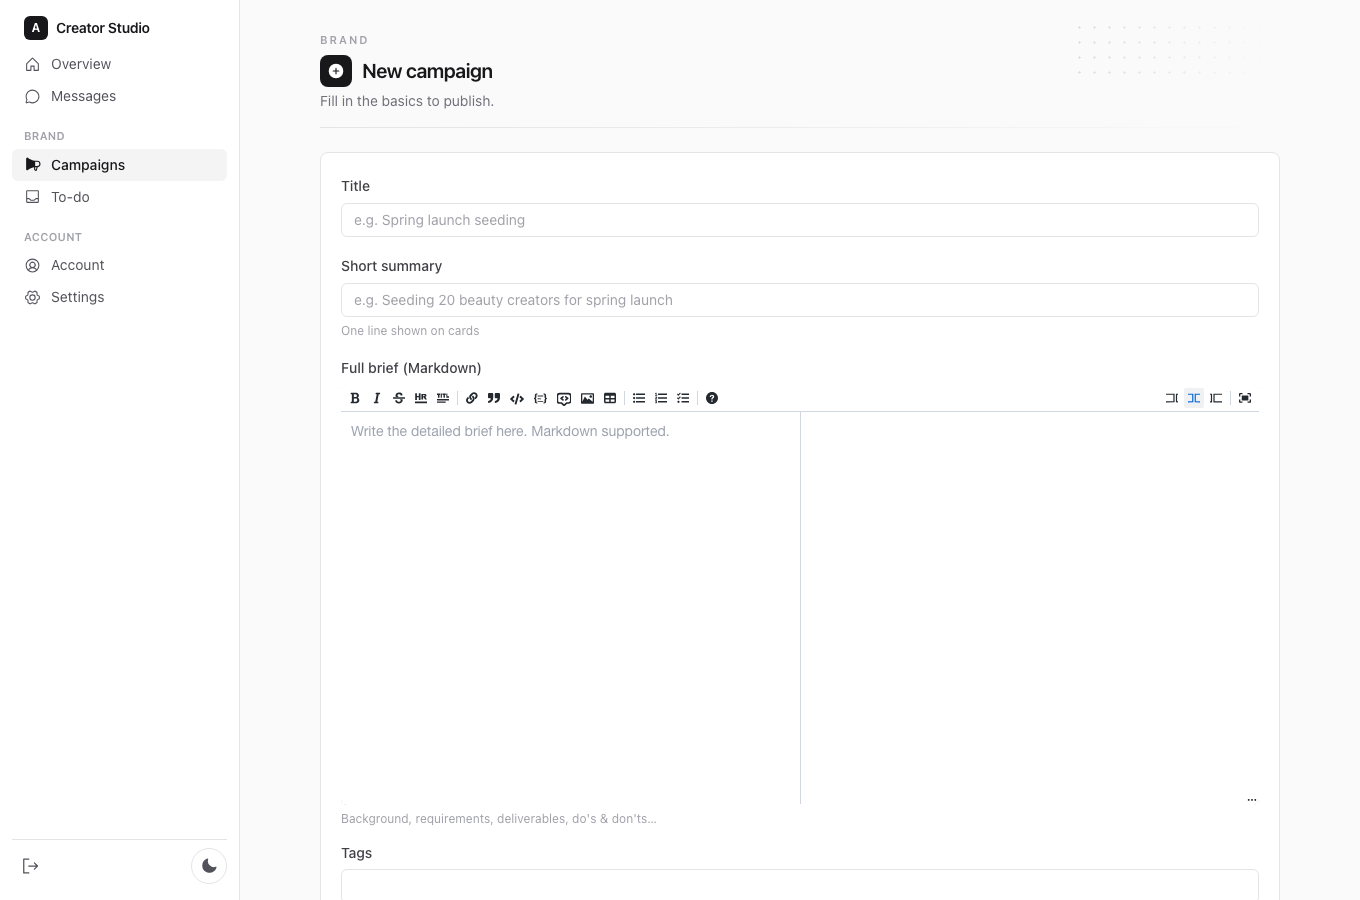Insert a link in the brief

(x=472, y=398)
